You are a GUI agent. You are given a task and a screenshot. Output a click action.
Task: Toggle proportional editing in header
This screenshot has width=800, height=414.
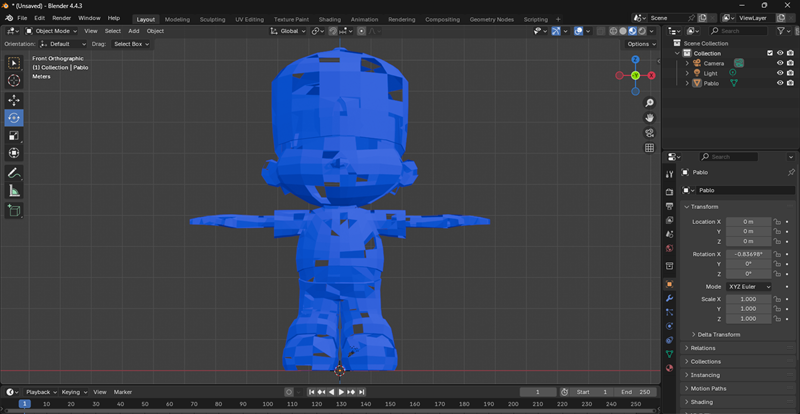pos(362,31)
